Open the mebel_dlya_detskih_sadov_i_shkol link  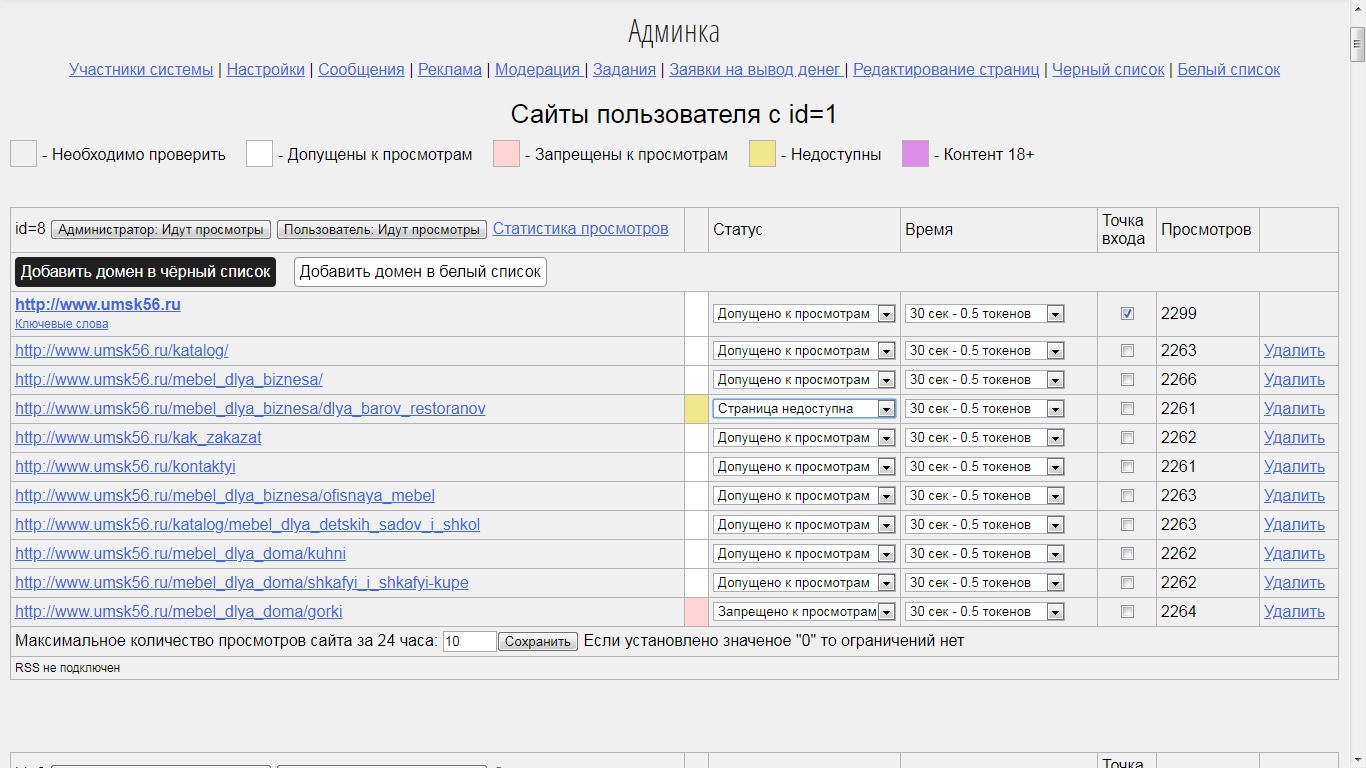248,525
